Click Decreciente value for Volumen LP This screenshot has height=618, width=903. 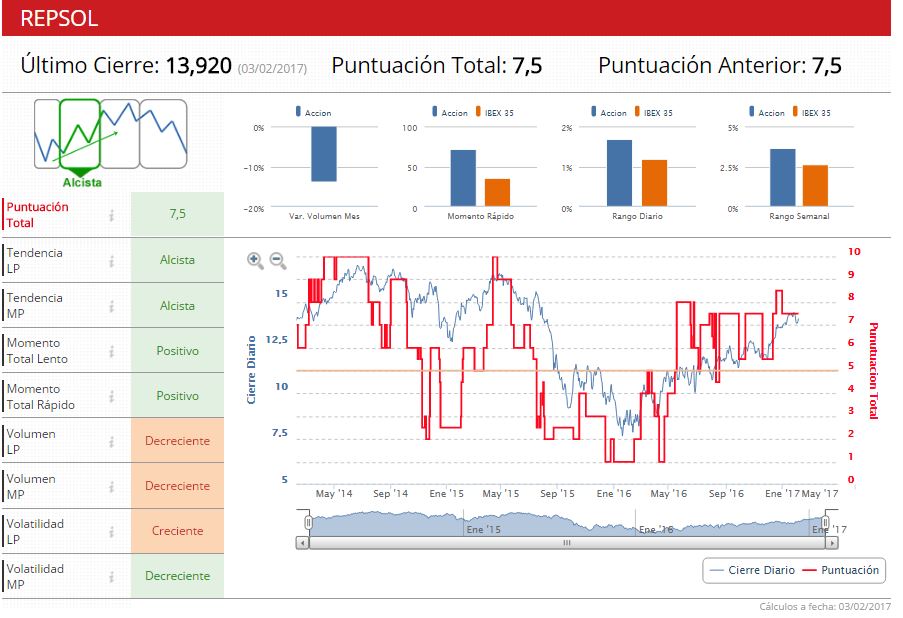177,441
